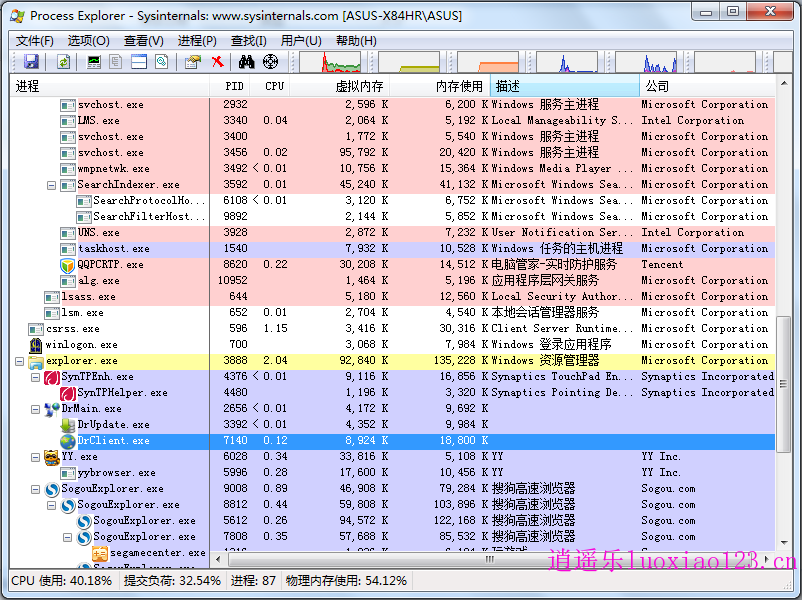The width and height of the screenshot is (802, 600).
Task: Open the 进程(P) menu
Action: point(197,41)
